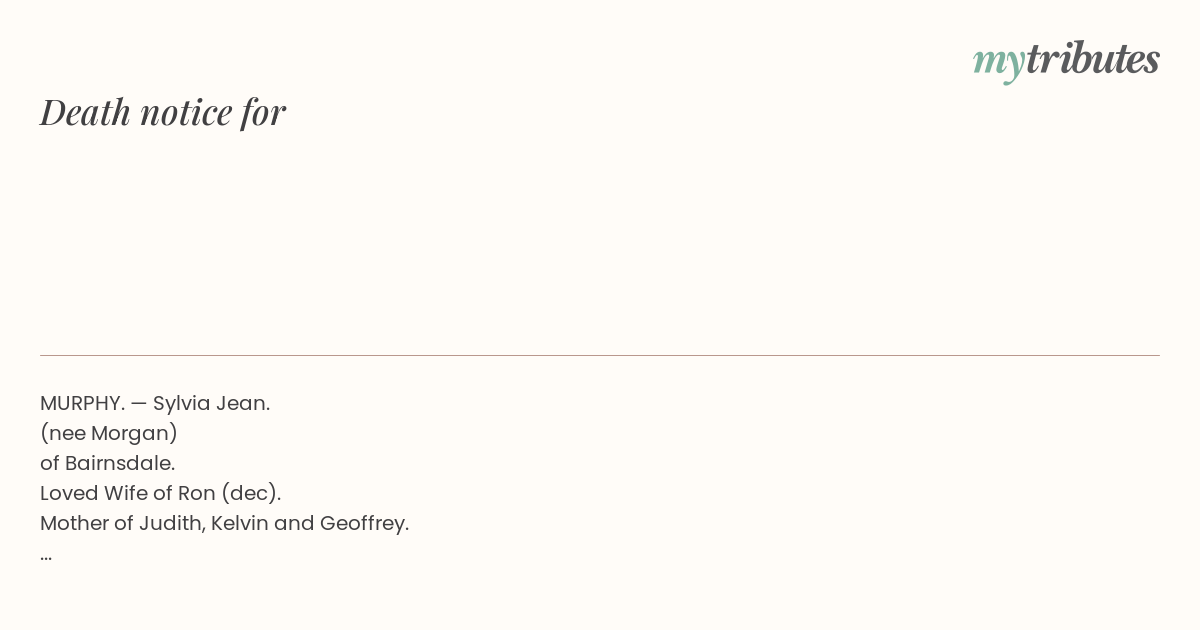Select the "Mother of Judith, Kelvin and Geoffrey" line
The image size is (1200, 630).
point(225,523)
